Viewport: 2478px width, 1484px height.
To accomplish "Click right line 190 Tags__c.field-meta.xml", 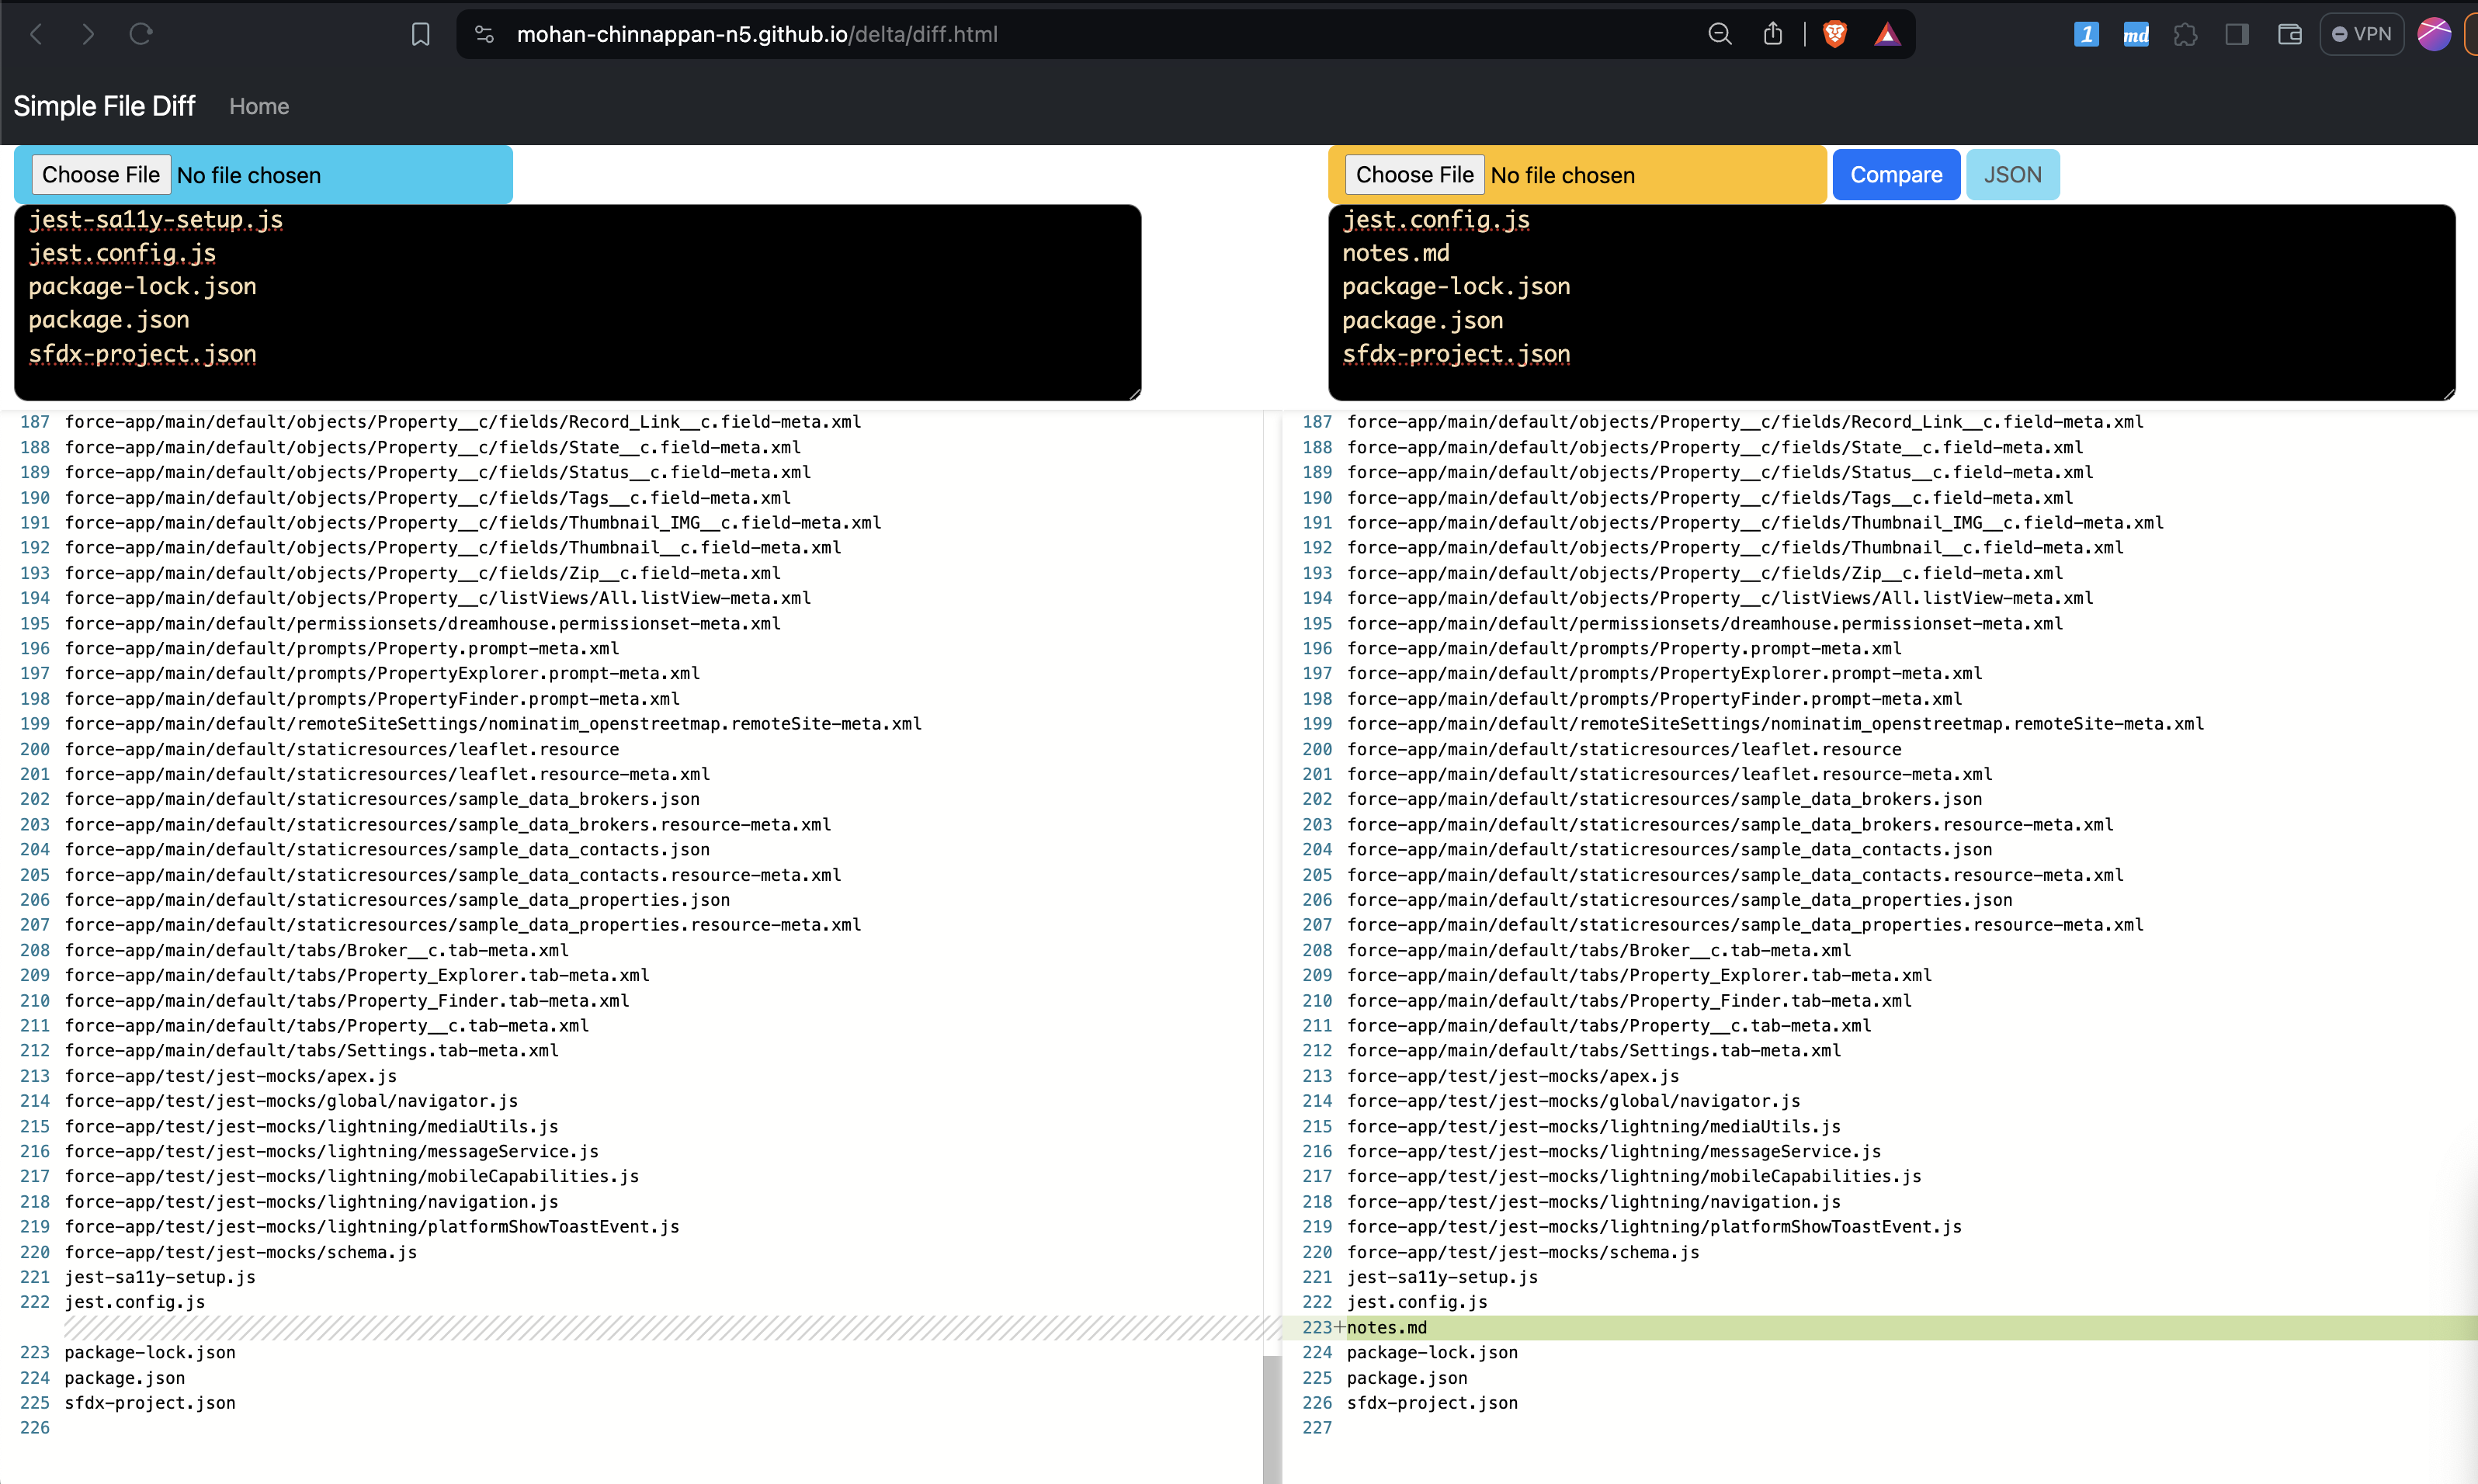I will (x=1710, y=498).
